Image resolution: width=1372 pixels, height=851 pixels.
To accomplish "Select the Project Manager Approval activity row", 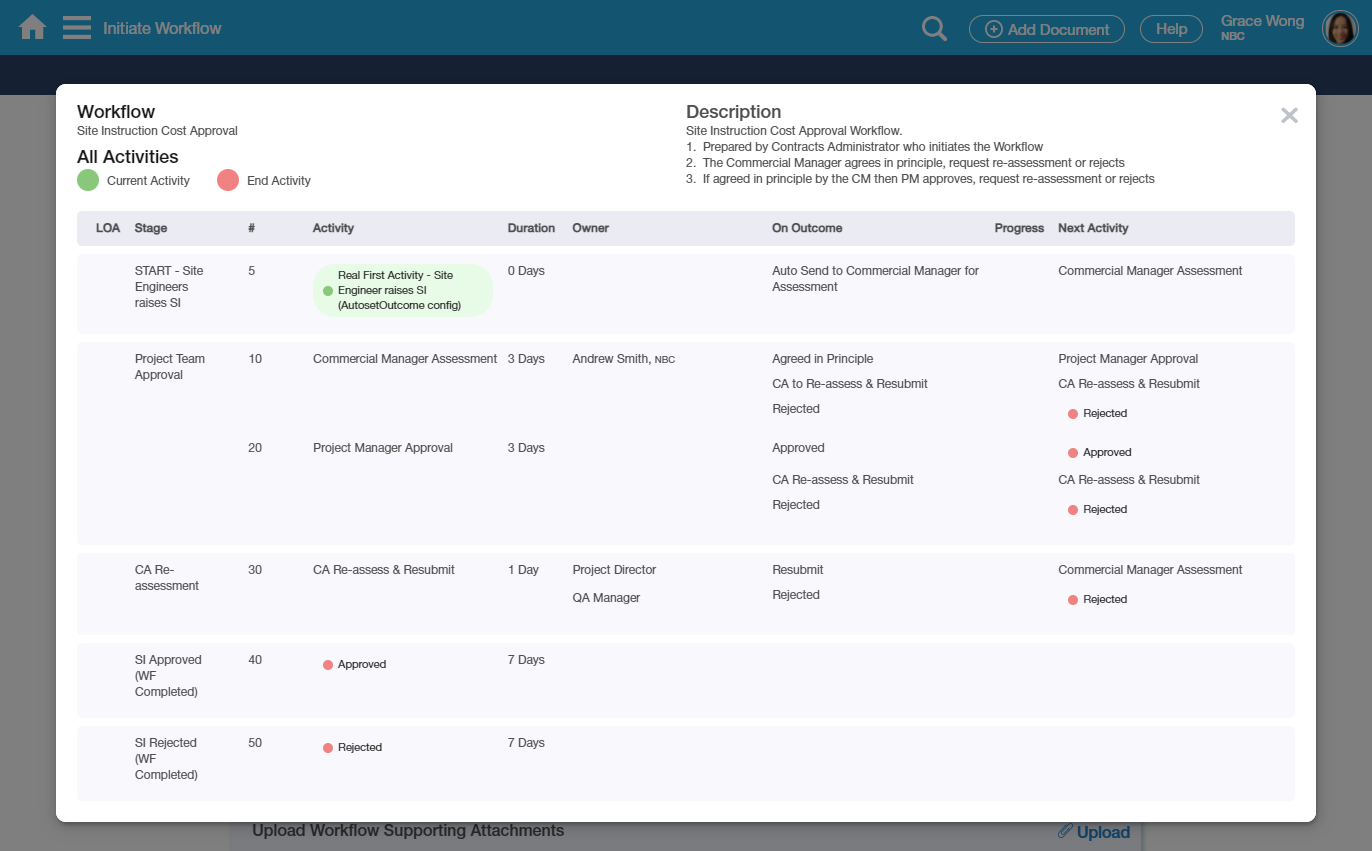I will [x=382, y=448].
